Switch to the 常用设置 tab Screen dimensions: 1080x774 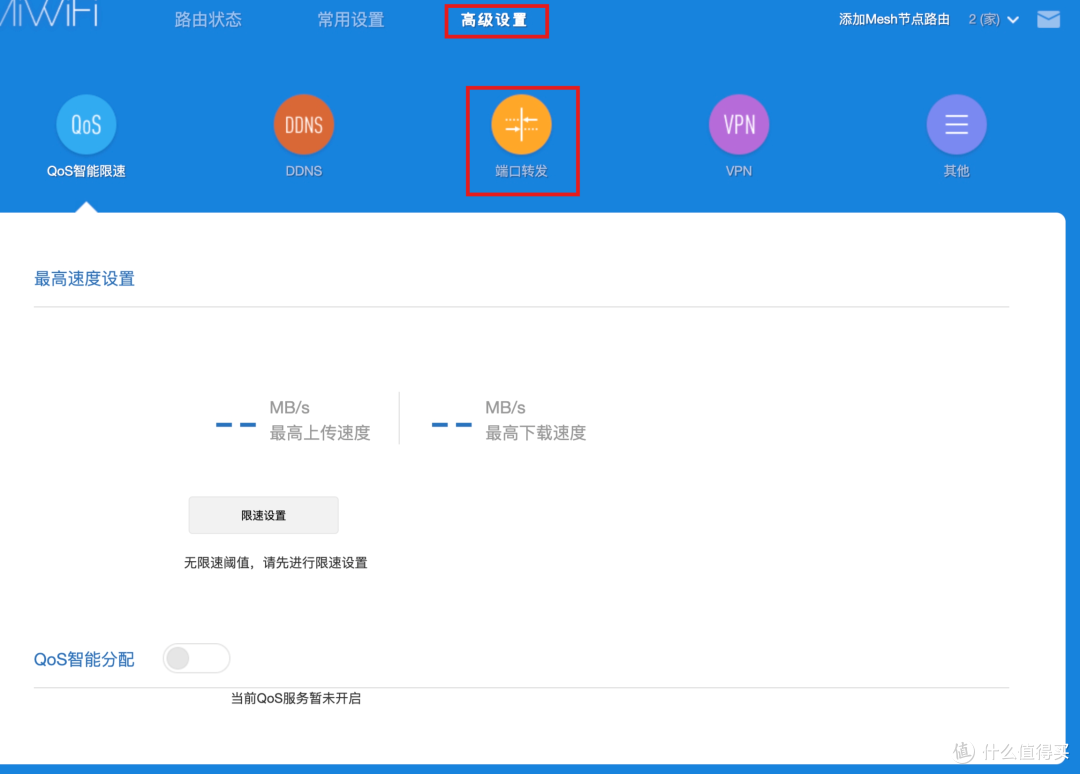[351, 18]
